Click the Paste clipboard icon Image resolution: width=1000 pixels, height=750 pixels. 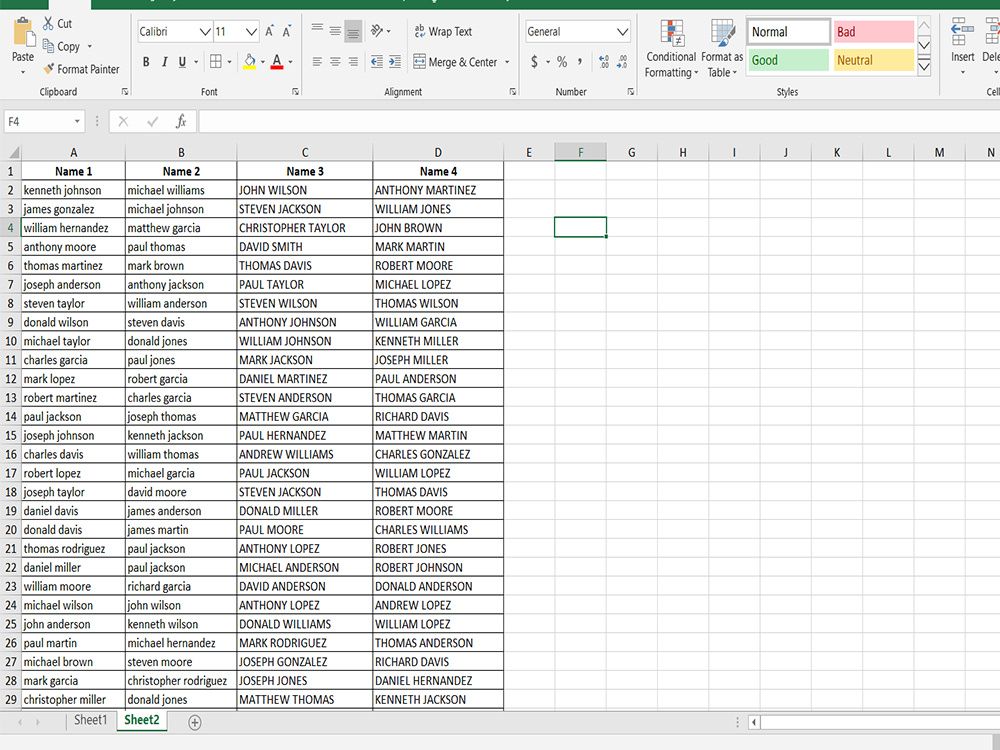click(24, 33)
